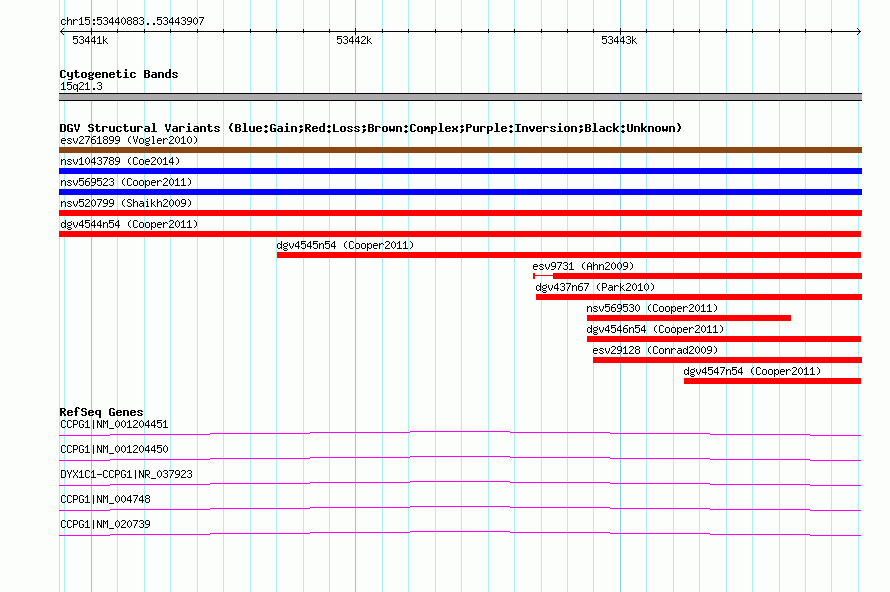This screenshot has height=592, width=890.
Task: Click gene label CCPG1|NM_001204450
Action: click(114, 450)
